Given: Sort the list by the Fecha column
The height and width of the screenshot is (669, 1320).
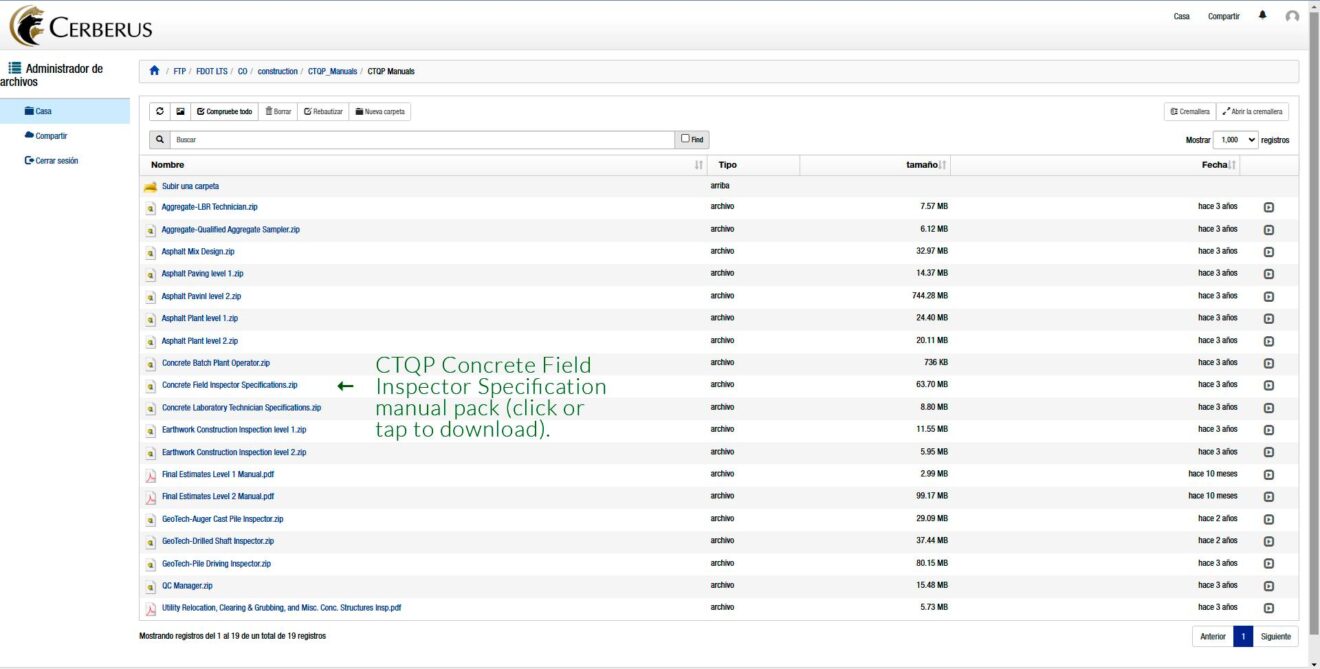Looking at the screenshot, I should tap(1219, 165).
